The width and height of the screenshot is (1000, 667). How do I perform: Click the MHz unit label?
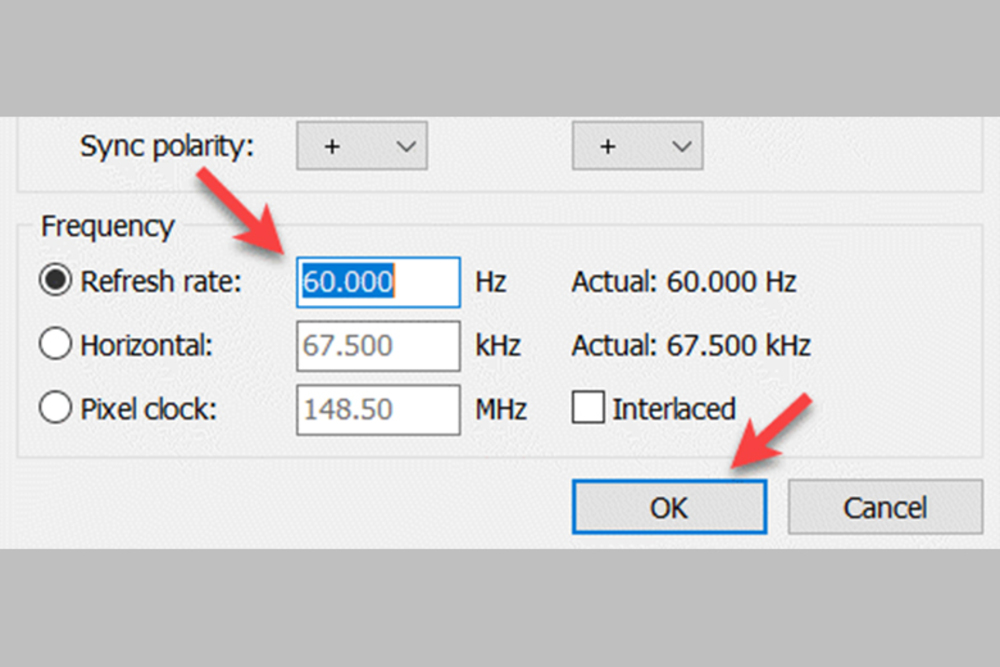(x=501, y=409)
